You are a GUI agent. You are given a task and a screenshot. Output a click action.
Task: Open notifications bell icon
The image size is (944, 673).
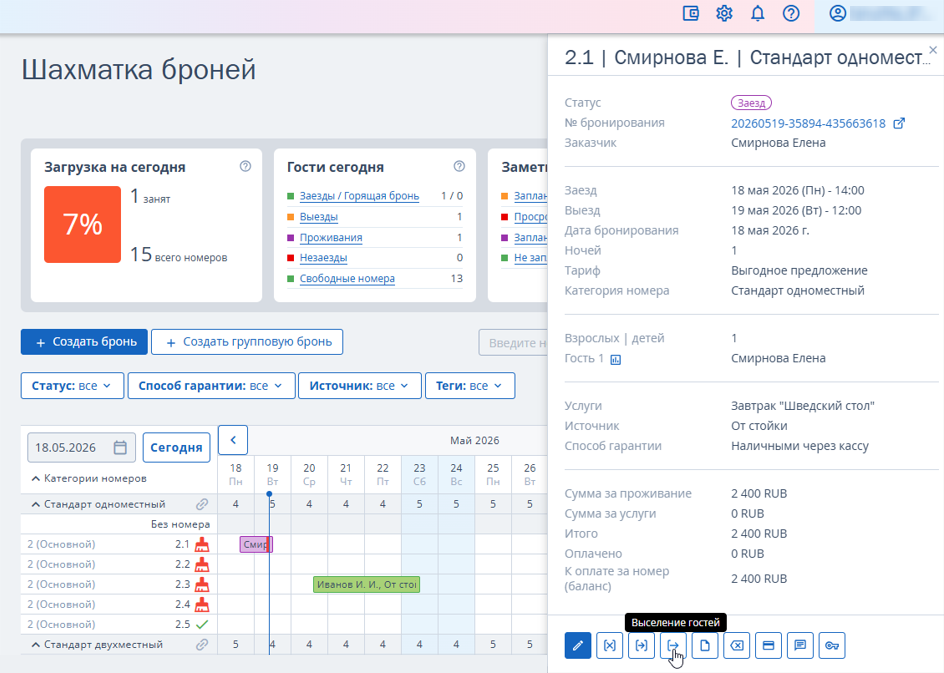click(757, 13)
